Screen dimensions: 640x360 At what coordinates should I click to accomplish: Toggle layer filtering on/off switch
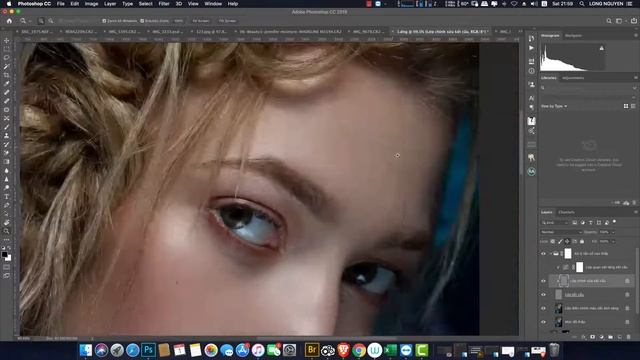click(614, 222)
